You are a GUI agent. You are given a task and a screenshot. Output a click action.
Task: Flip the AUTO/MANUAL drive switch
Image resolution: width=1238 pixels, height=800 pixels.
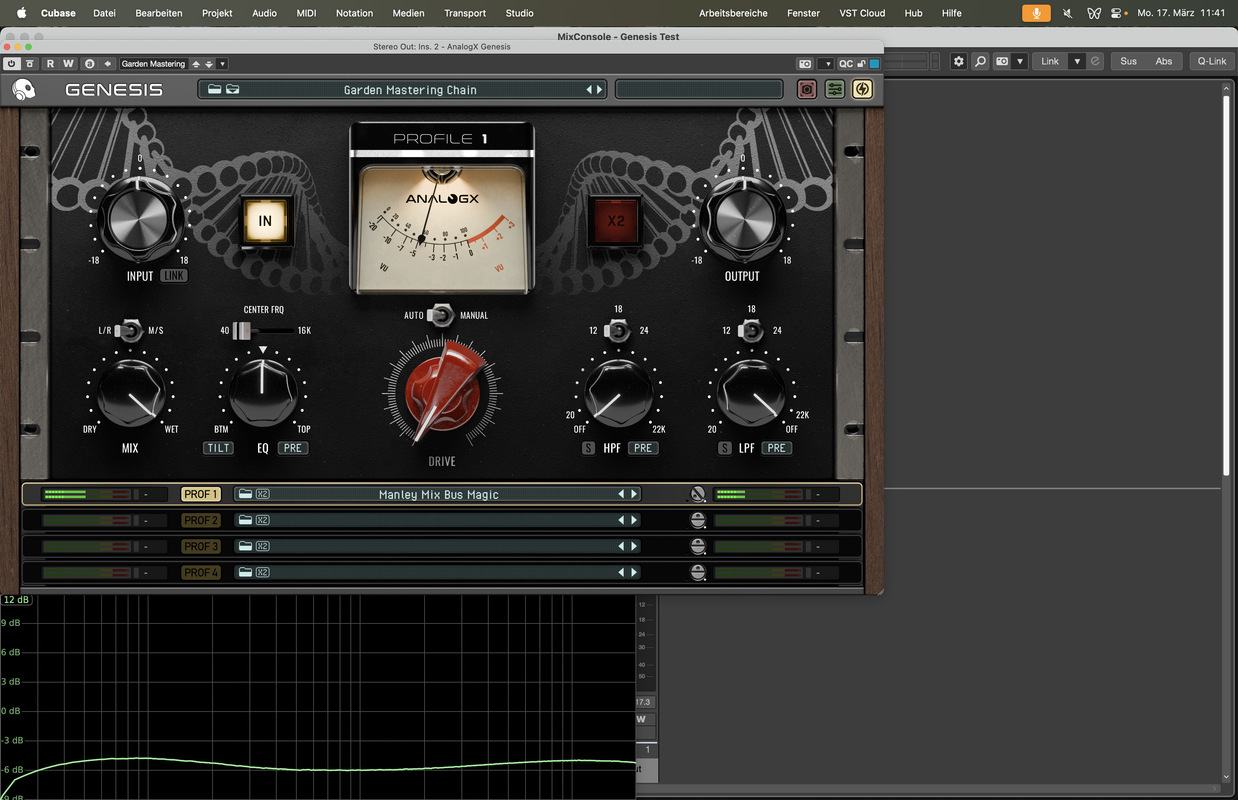coord(440,316)
